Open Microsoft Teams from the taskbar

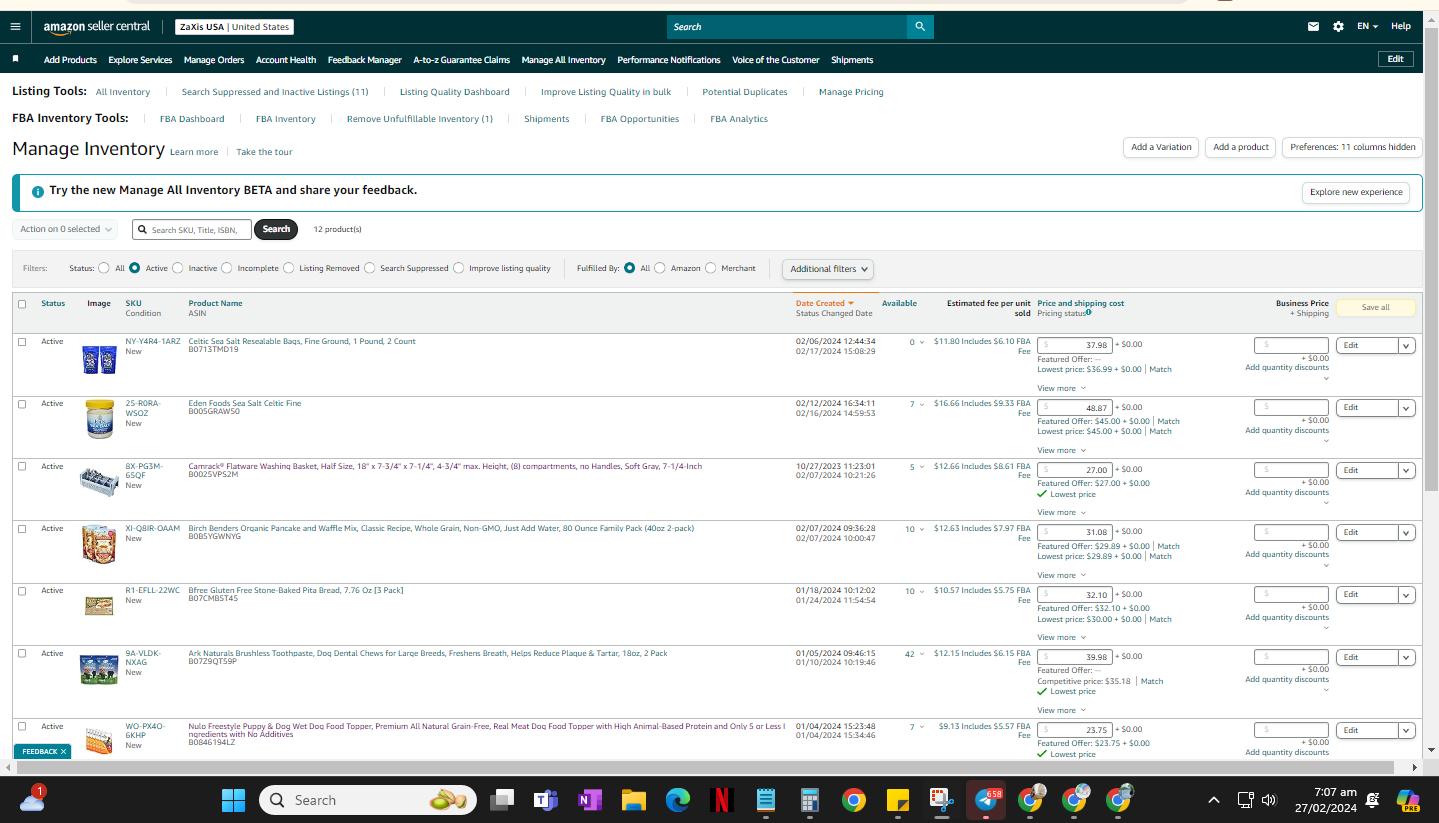coord(545,800)
